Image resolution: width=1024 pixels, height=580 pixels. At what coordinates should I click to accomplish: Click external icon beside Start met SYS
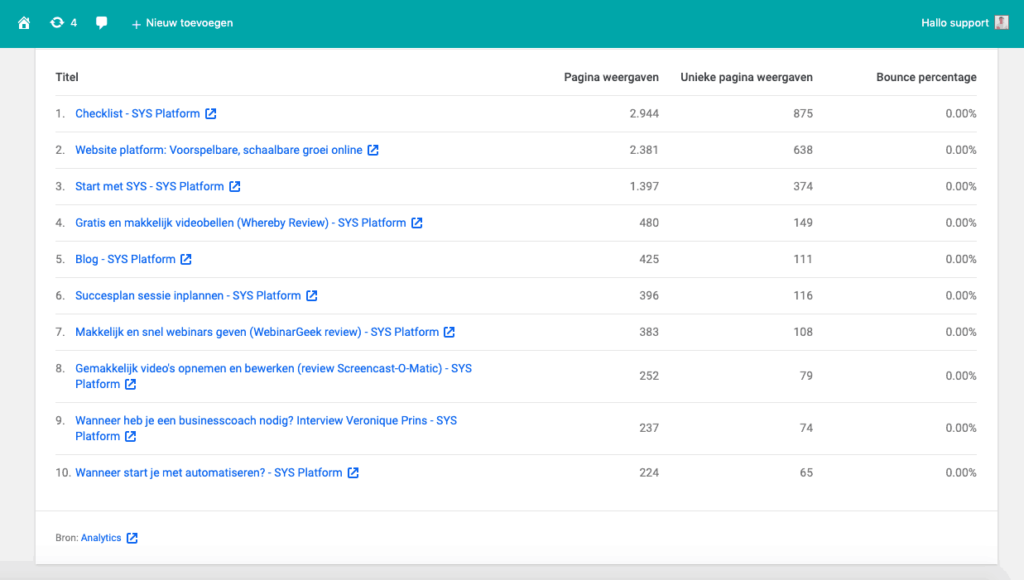pyautogui.click(x=235, y=186)
